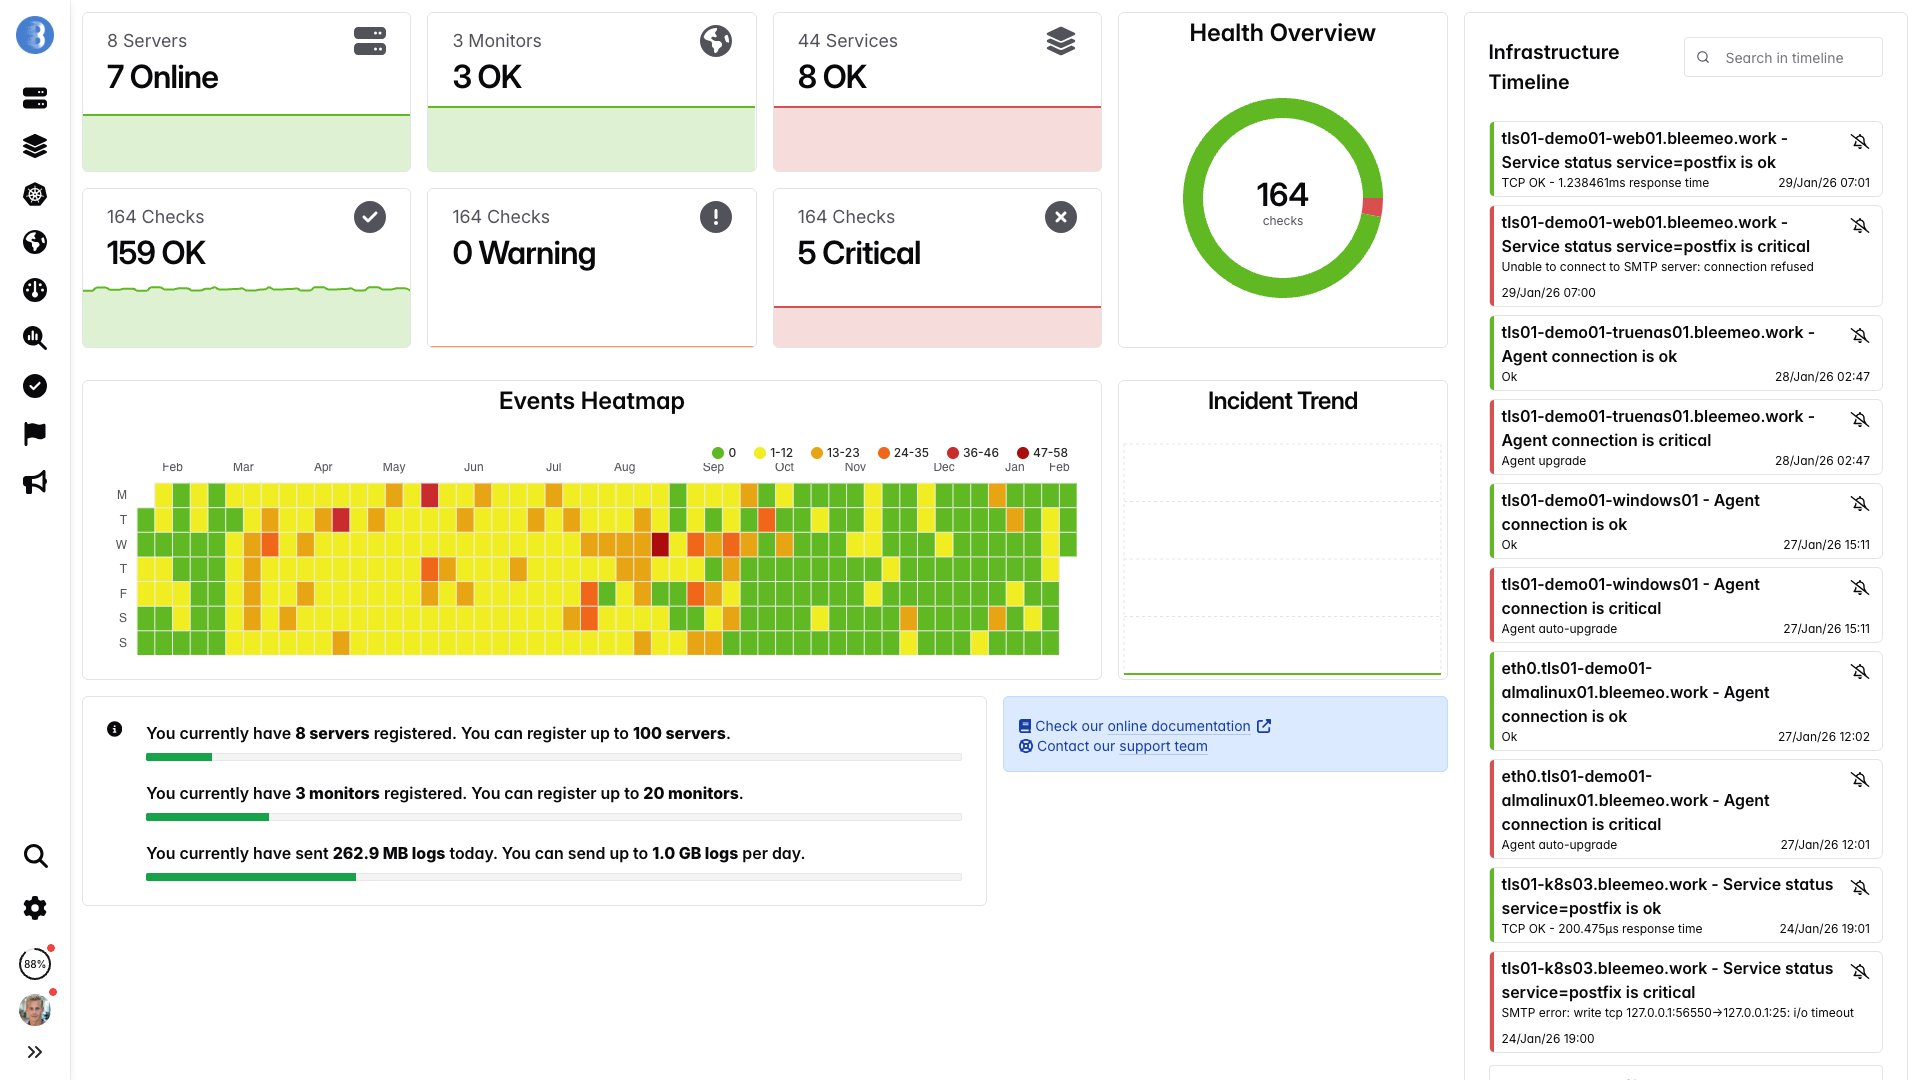Select the Kubernetes icon in the sidebar
Screen dimensions: 1920x1080
click(x=35, y=194)
